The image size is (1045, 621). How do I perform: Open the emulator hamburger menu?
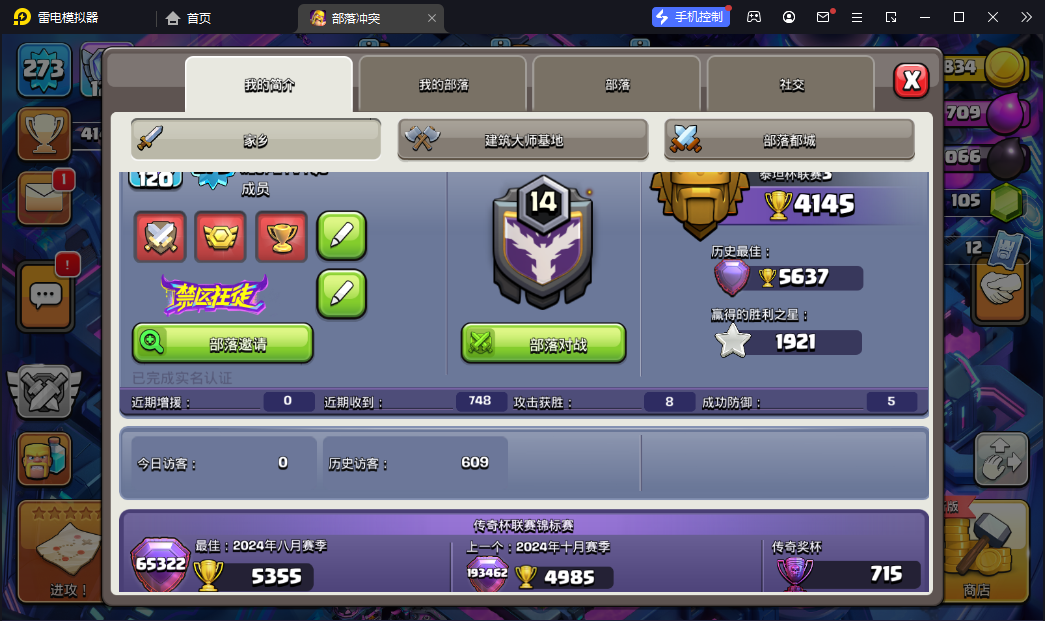click(857, 17)
